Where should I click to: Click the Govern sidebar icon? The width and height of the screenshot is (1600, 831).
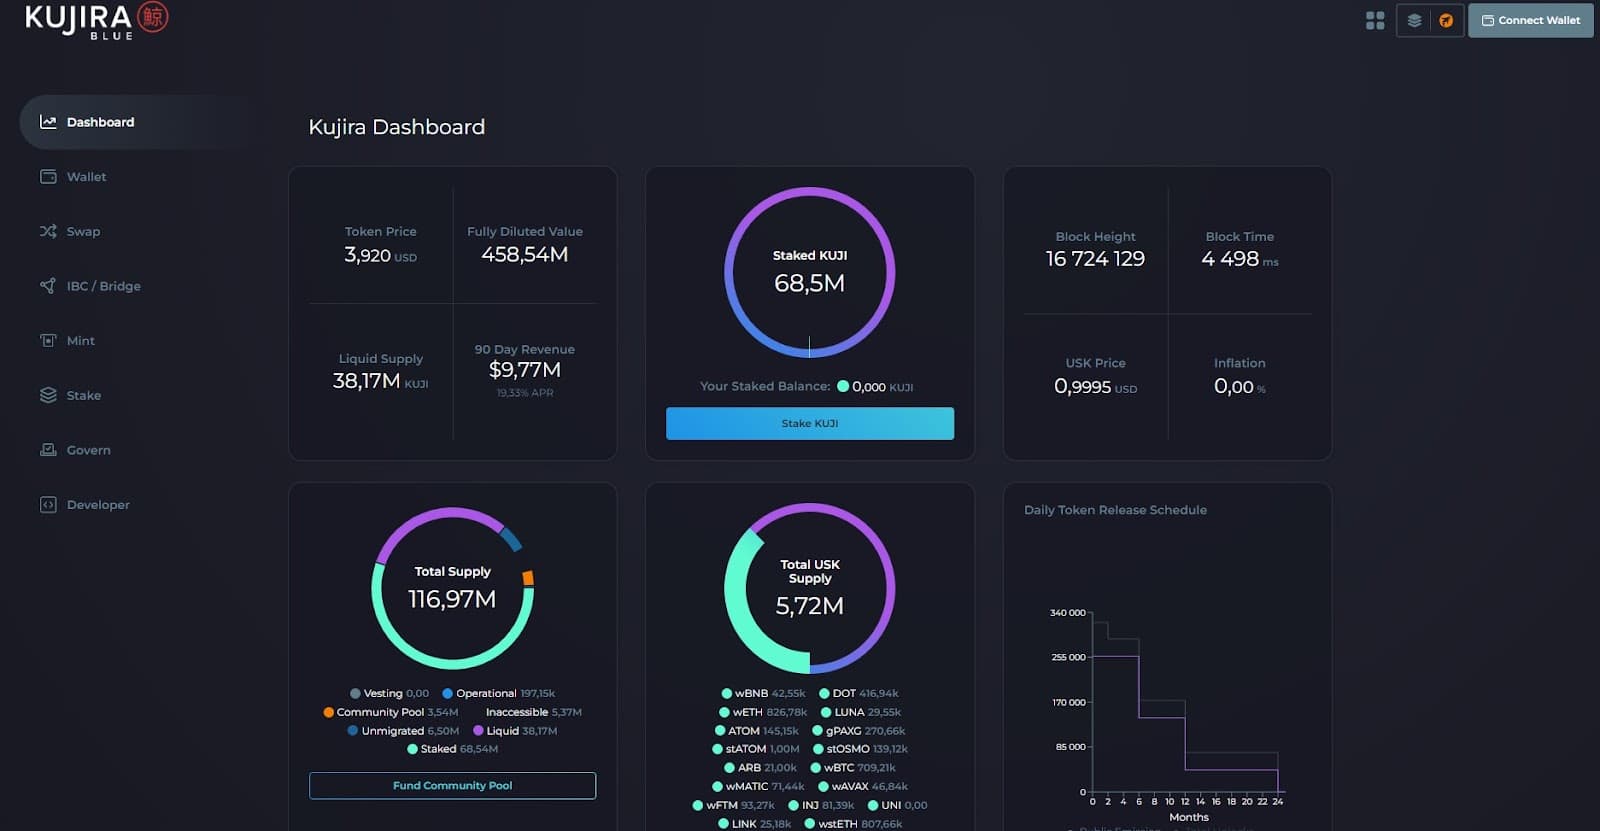(48, 450)
